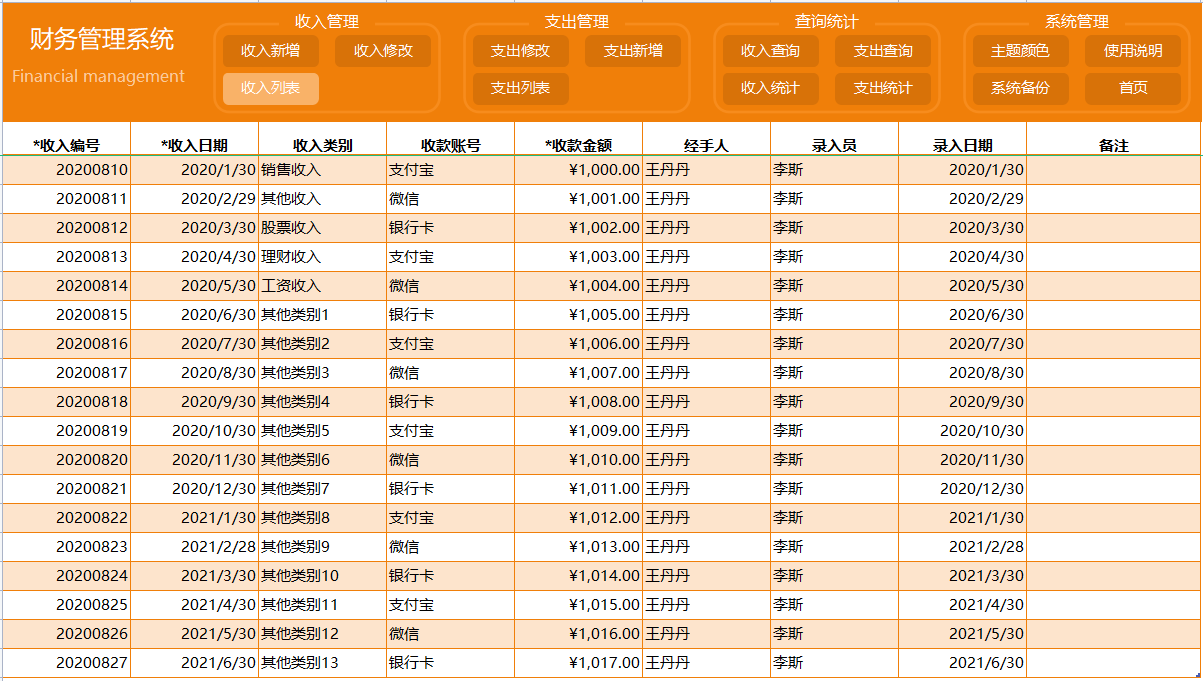Return to 首页 home page
1203x681 pixels.
coord(1133,88)
